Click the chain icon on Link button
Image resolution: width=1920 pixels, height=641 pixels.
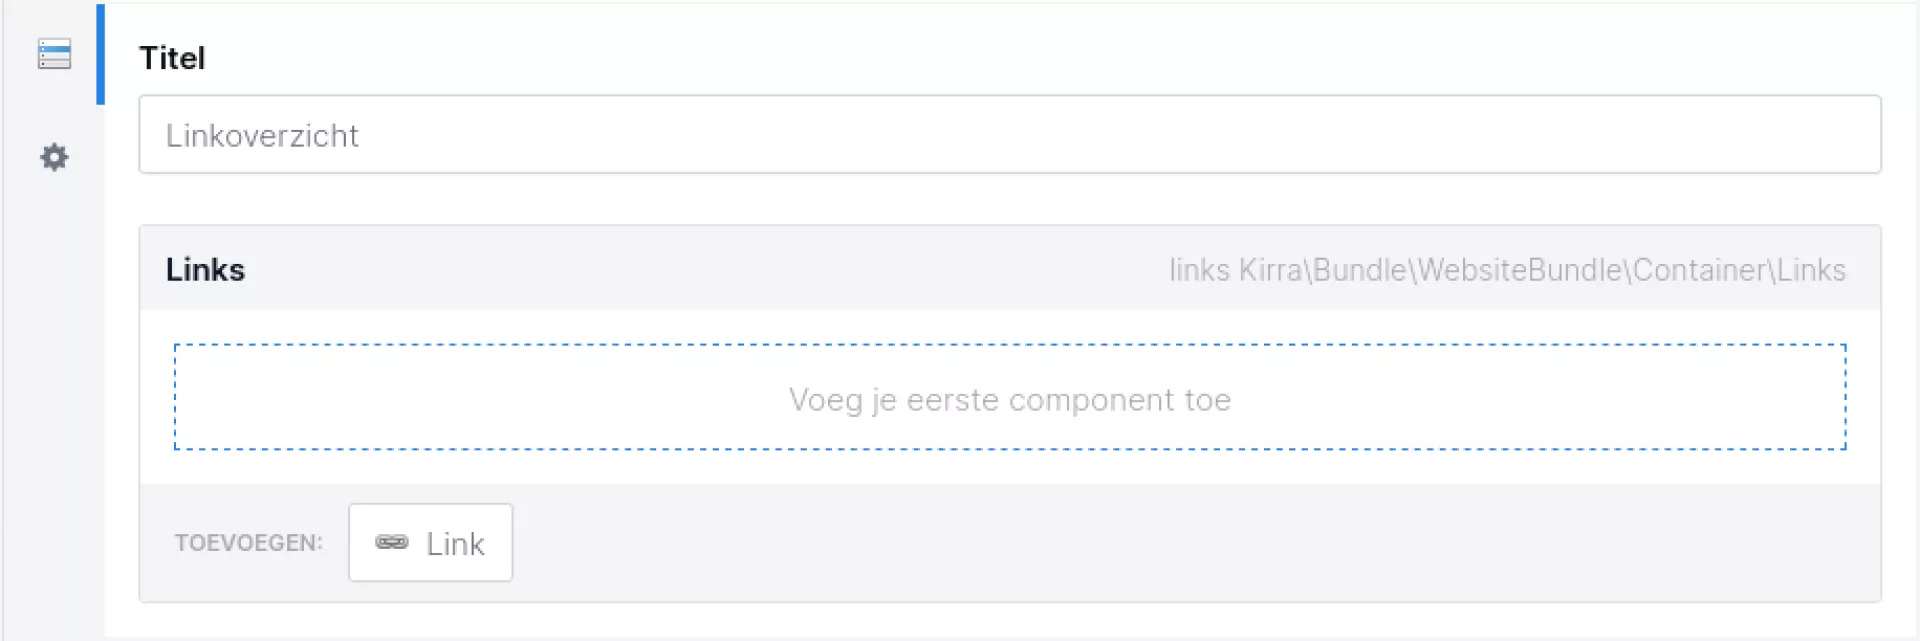point(391,542)
